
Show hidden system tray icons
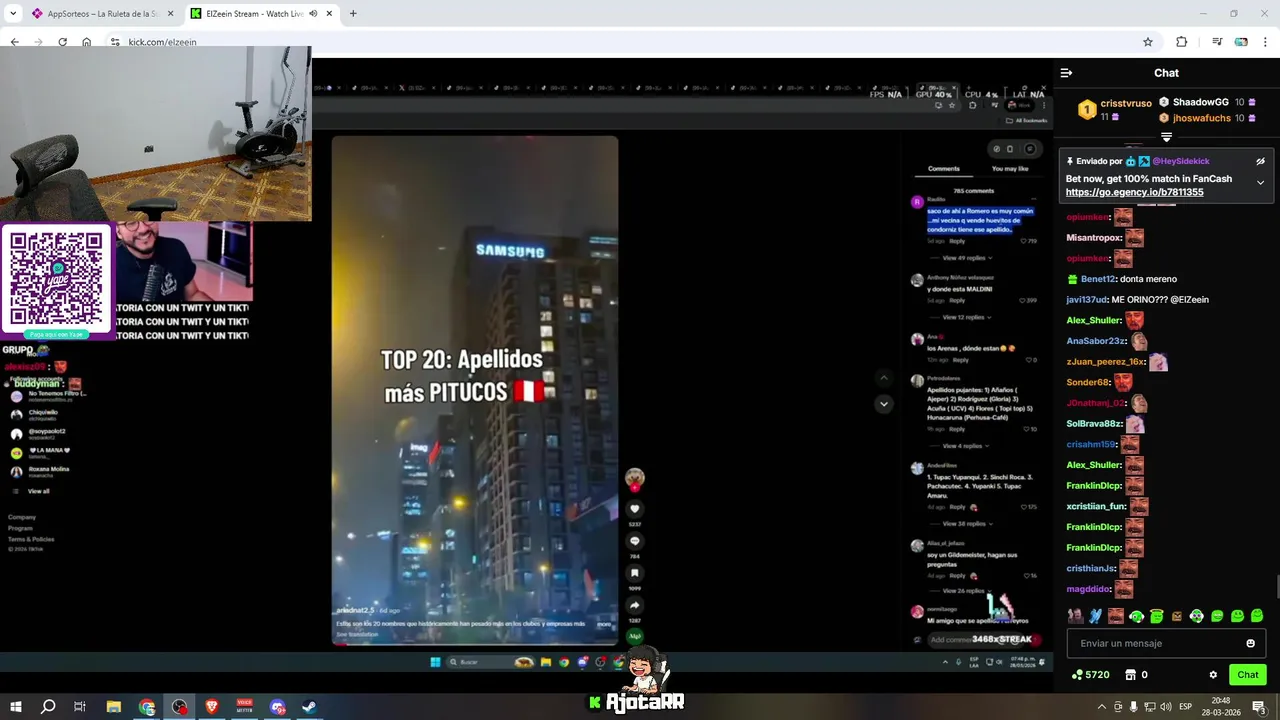(x=1102, y=707)
